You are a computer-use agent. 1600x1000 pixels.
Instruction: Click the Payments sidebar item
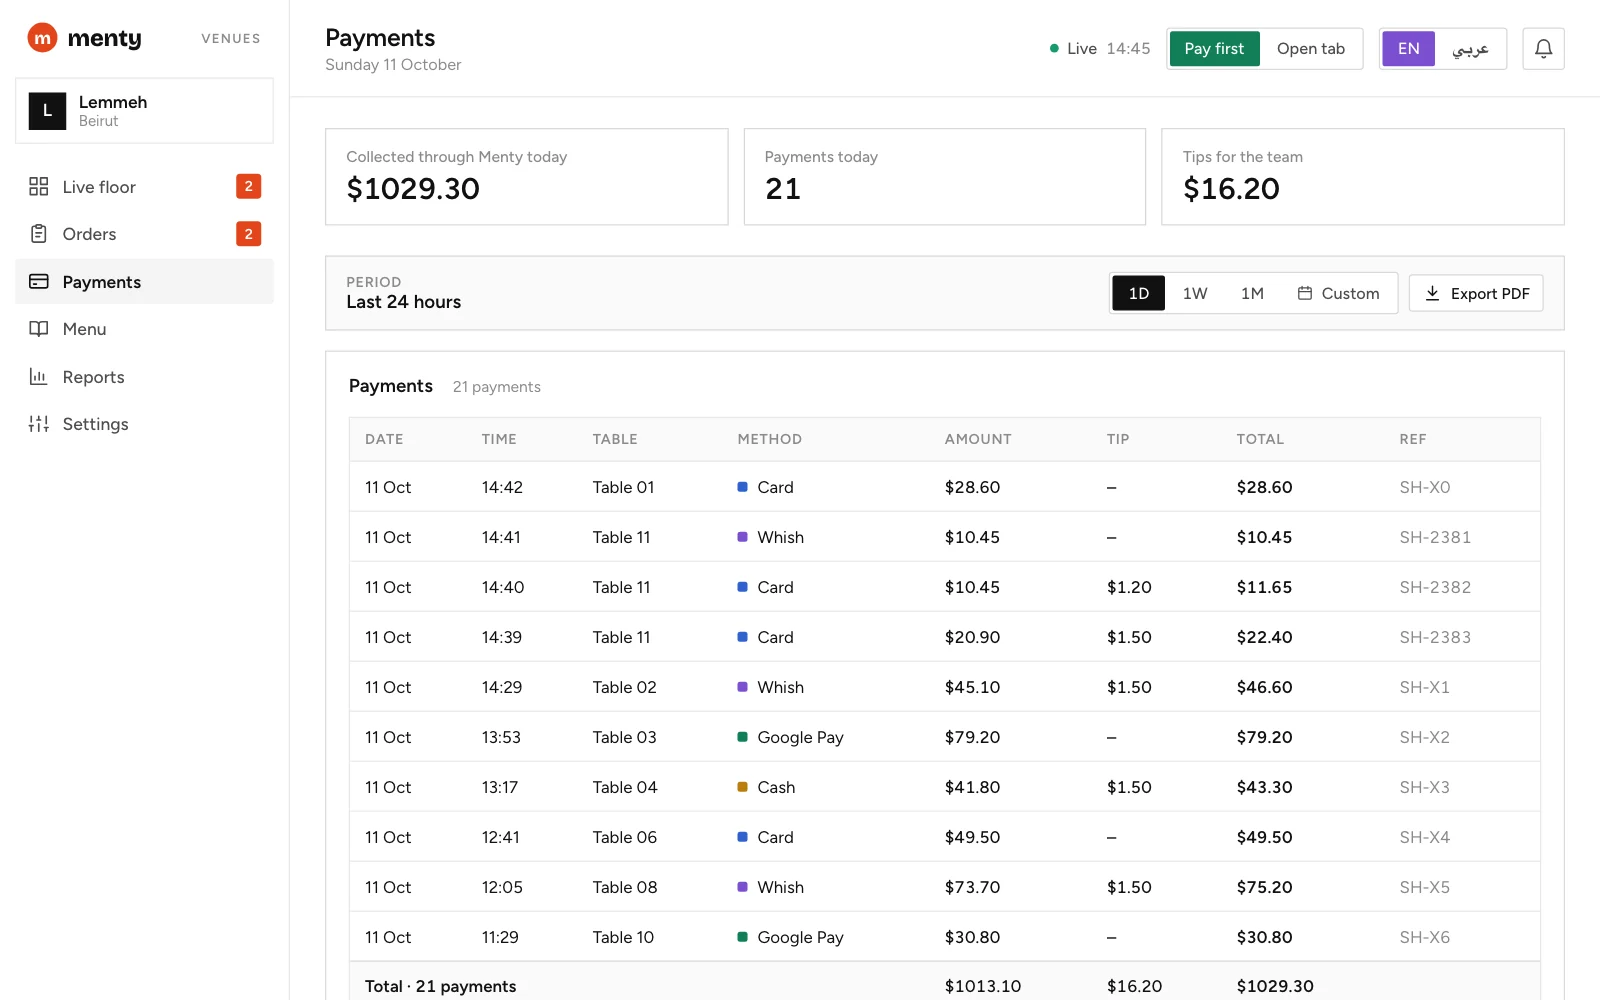pyautogui.click(x=144, y=281)
